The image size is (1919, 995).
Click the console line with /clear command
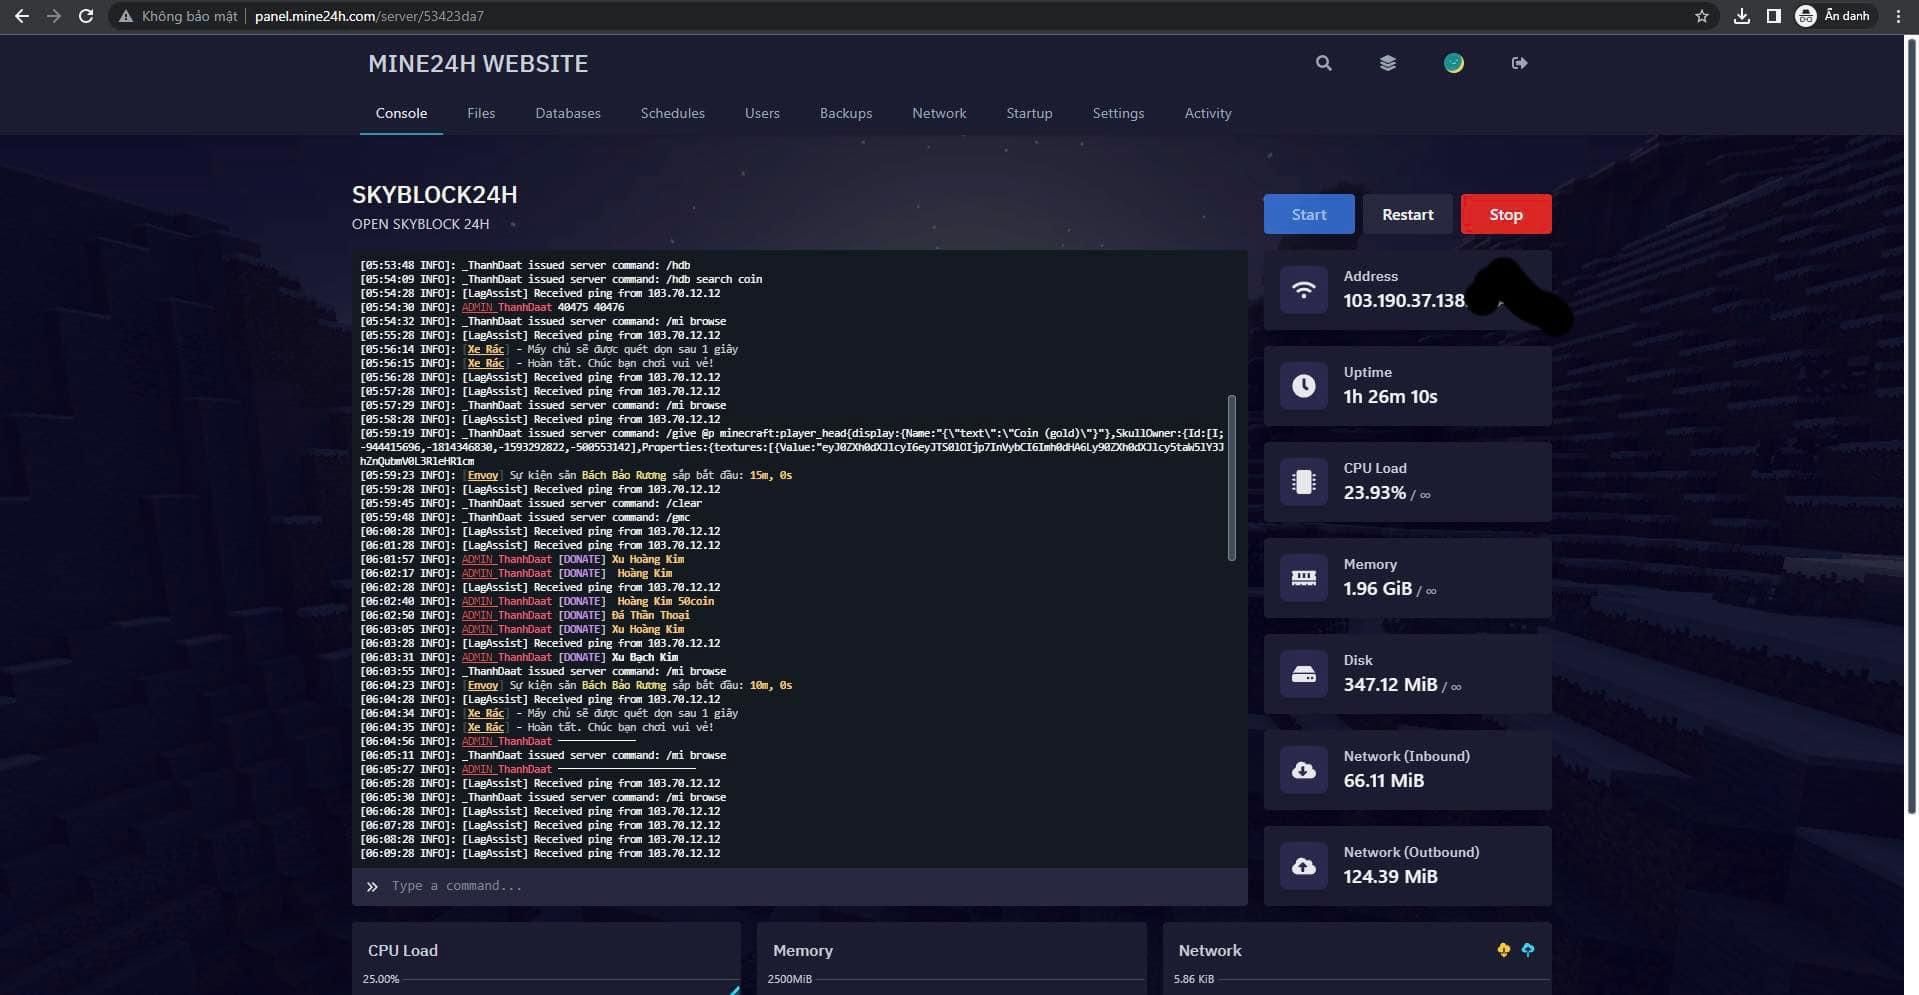pos(531,504)
